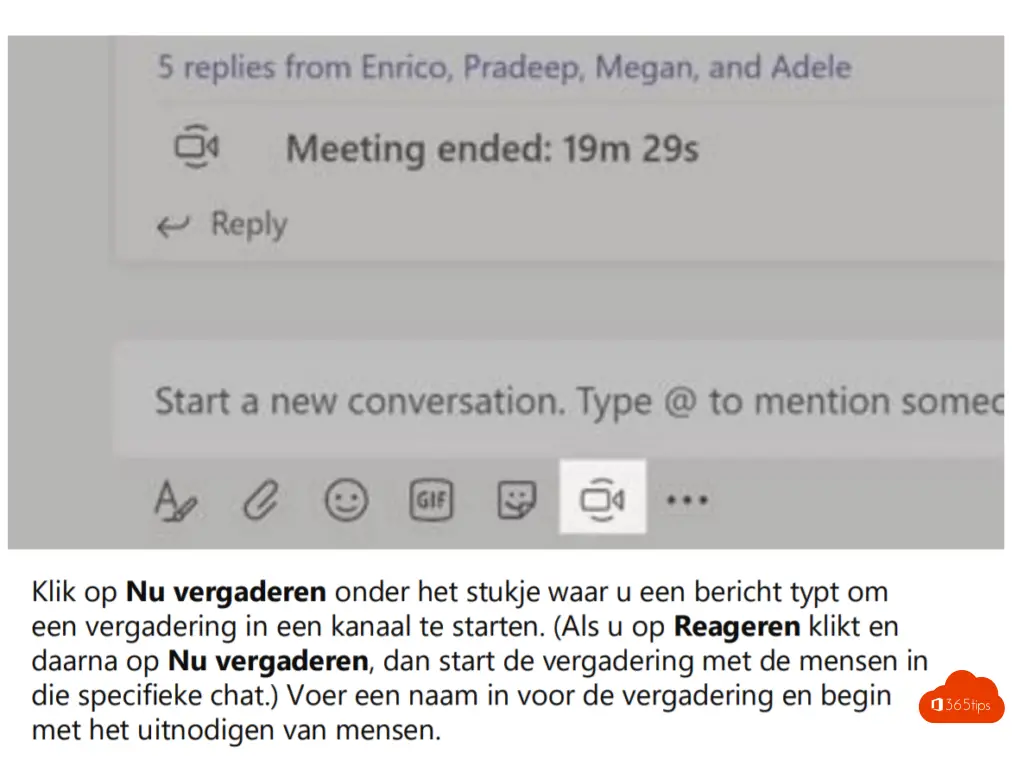
Task: Click the curved reply arrow icon
Action: coord(174,226)
